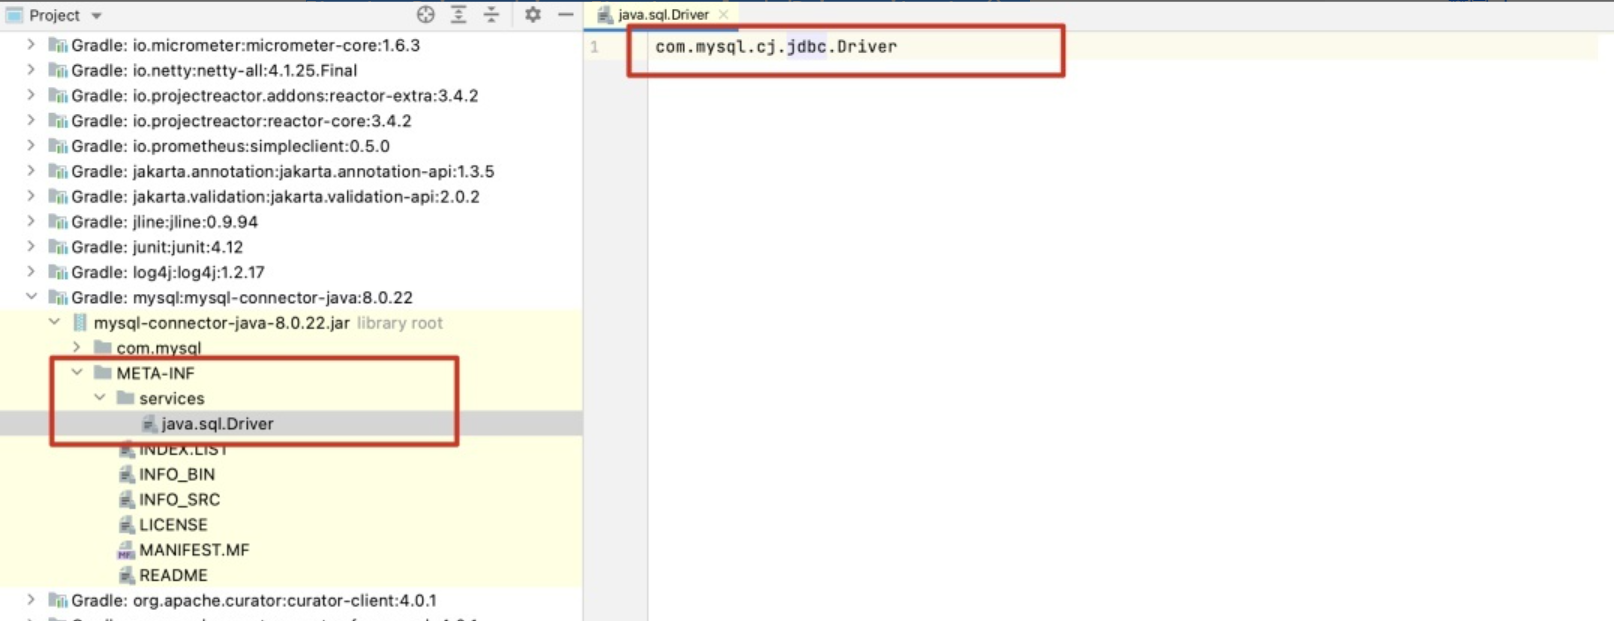Hide the Project tool window with minus icon
1614x621 pixels.
click(x=565, y=15)
